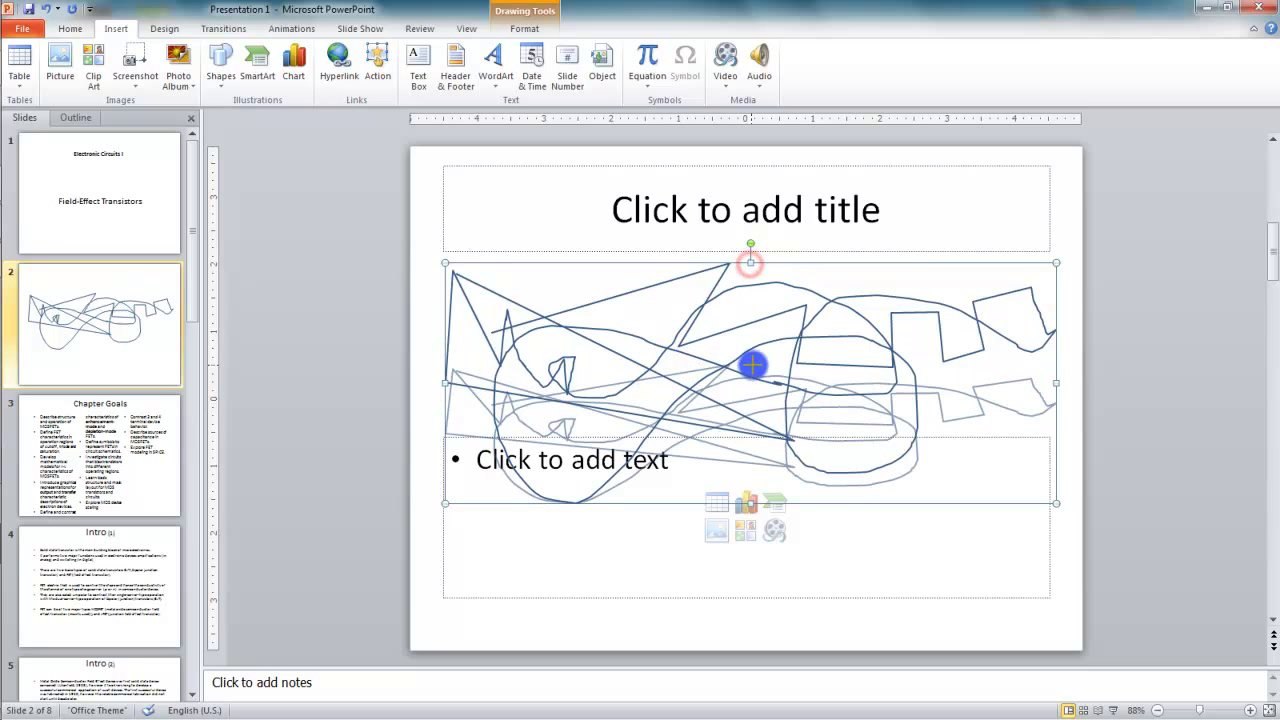Open the Animations tab

pos(291,29)
